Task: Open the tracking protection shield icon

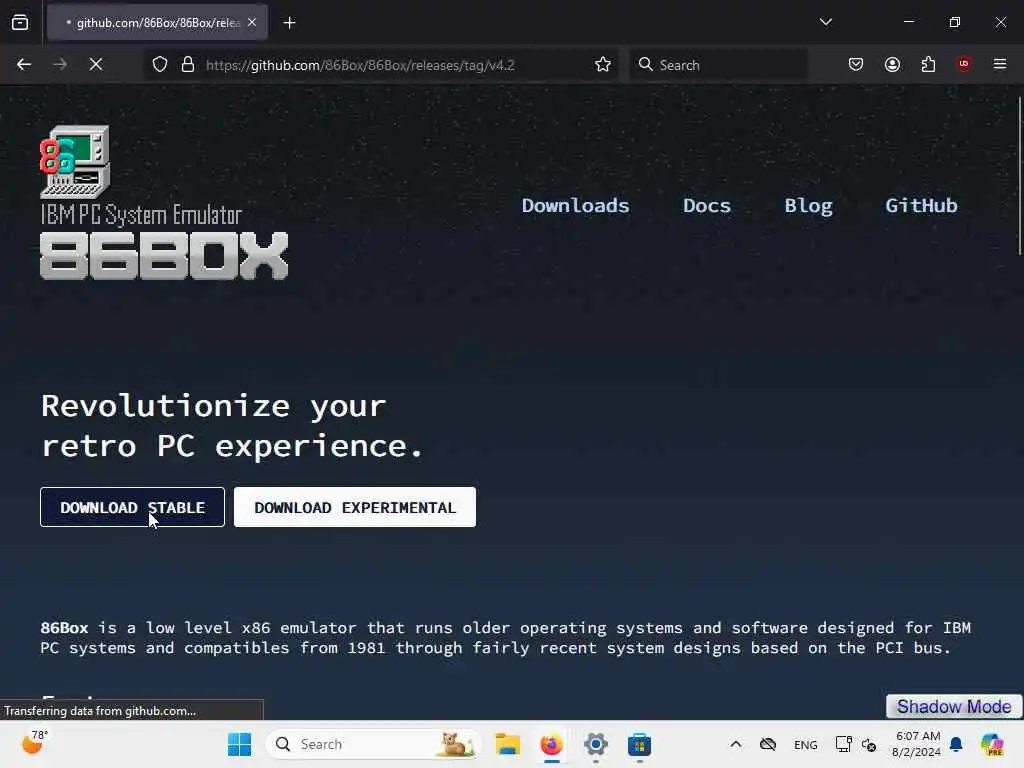Action: pyautogui.click(x=160, y=64)
